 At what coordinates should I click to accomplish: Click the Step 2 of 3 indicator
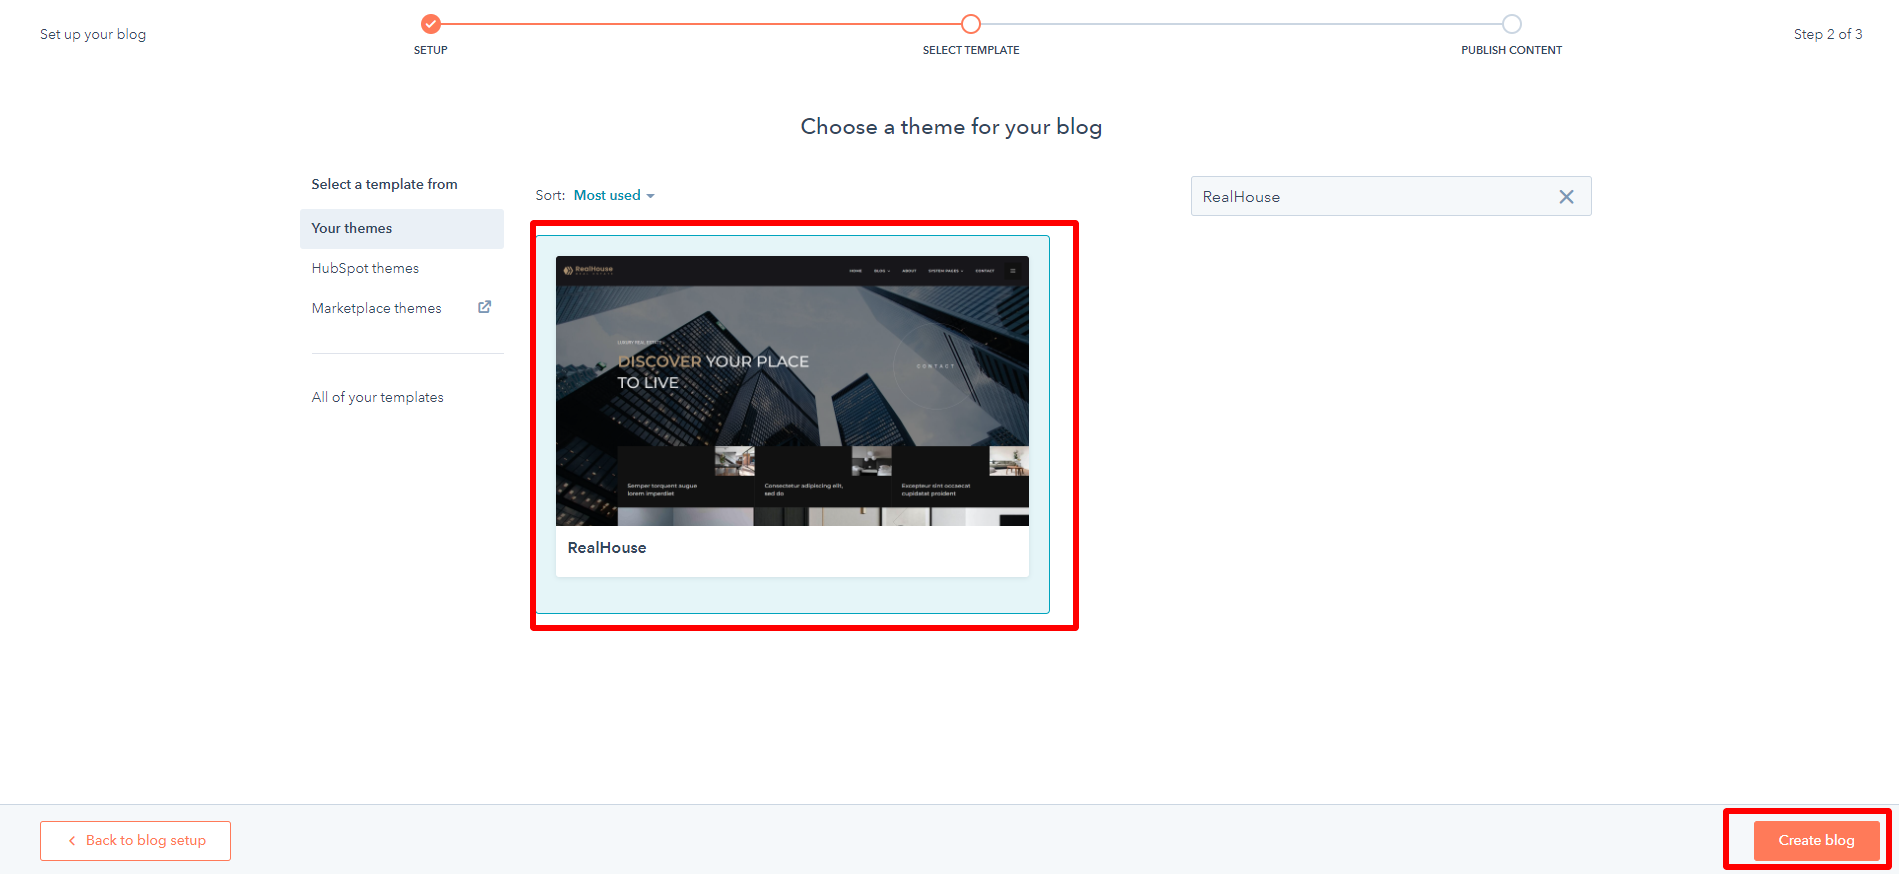pos(1827,34)
